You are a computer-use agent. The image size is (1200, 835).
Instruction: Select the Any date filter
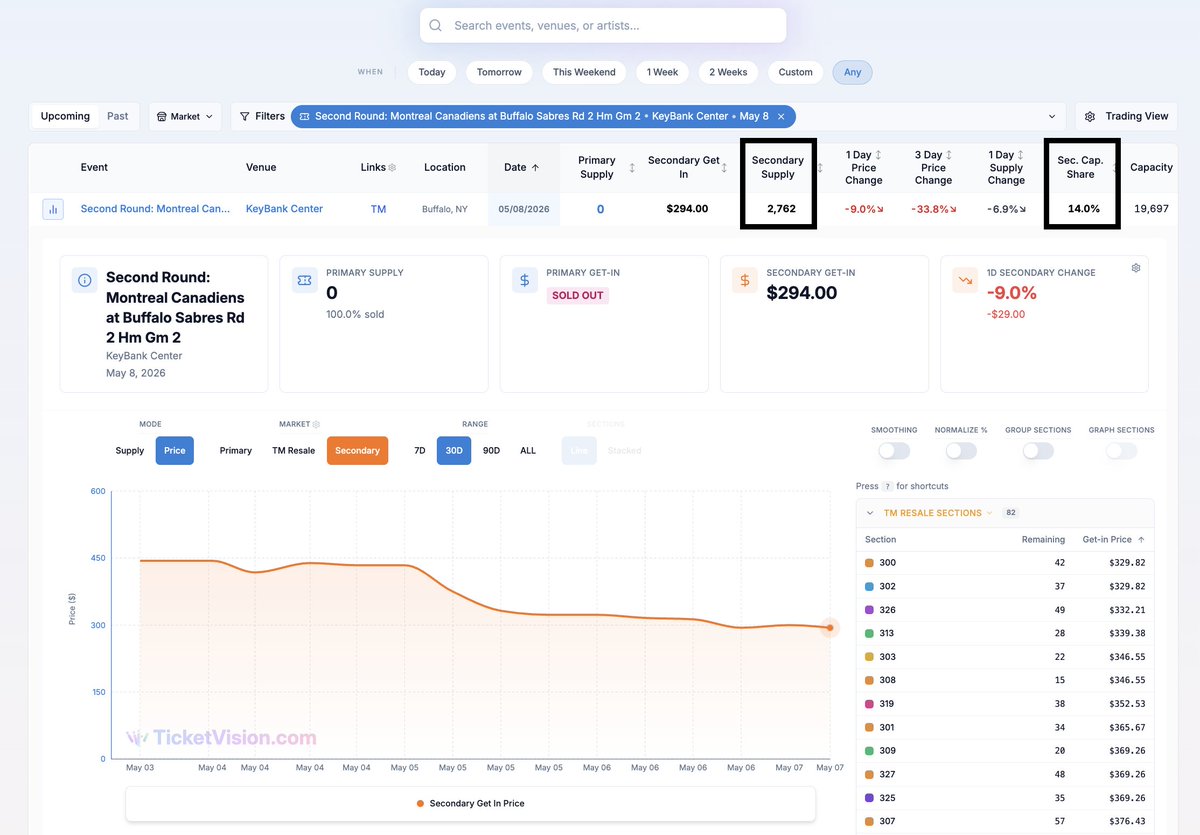pos(853,72)
